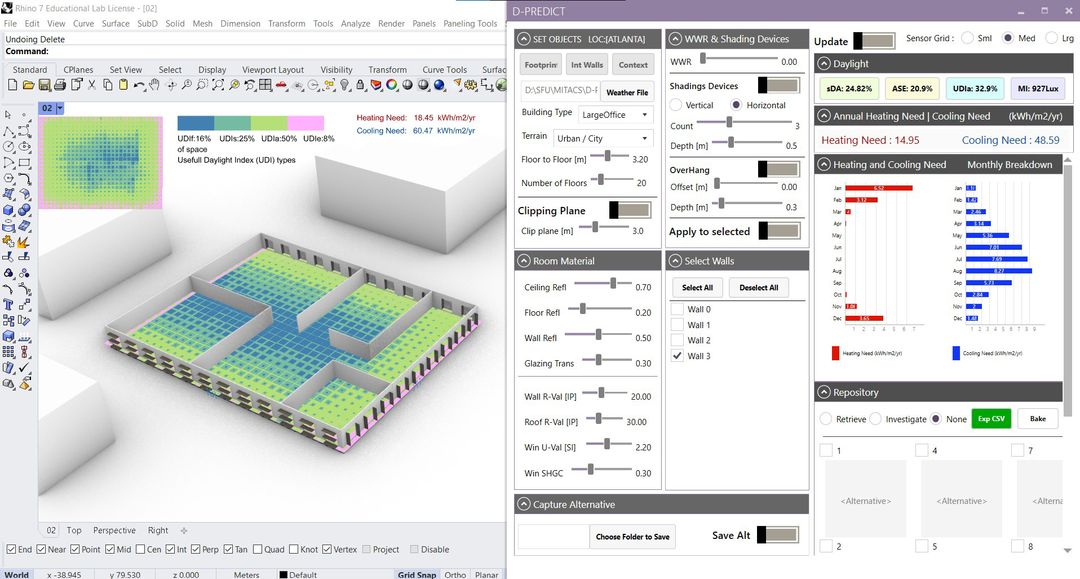1080x579 pixels.
Task: Click the Weather File button
Action: (x=627, y=93)
